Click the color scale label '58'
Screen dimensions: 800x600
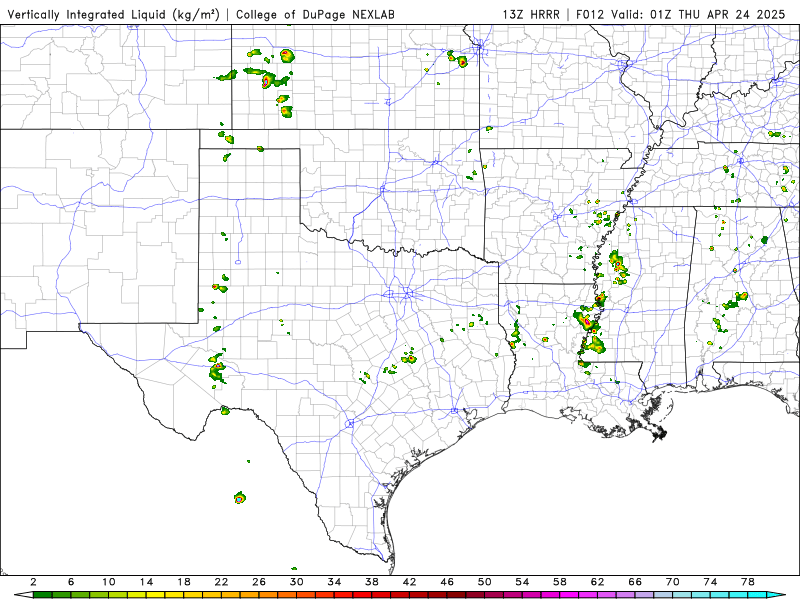560,582
